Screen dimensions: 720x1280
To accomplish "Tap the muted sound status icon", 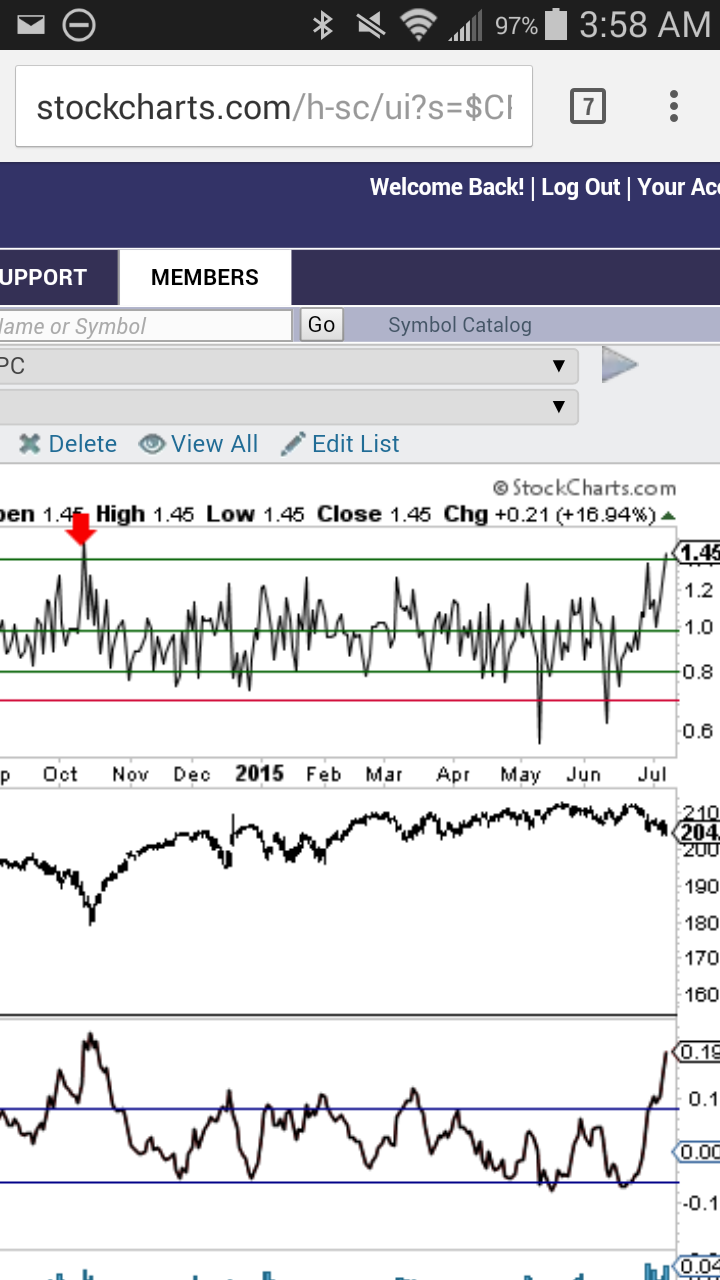I will (370, 25).
